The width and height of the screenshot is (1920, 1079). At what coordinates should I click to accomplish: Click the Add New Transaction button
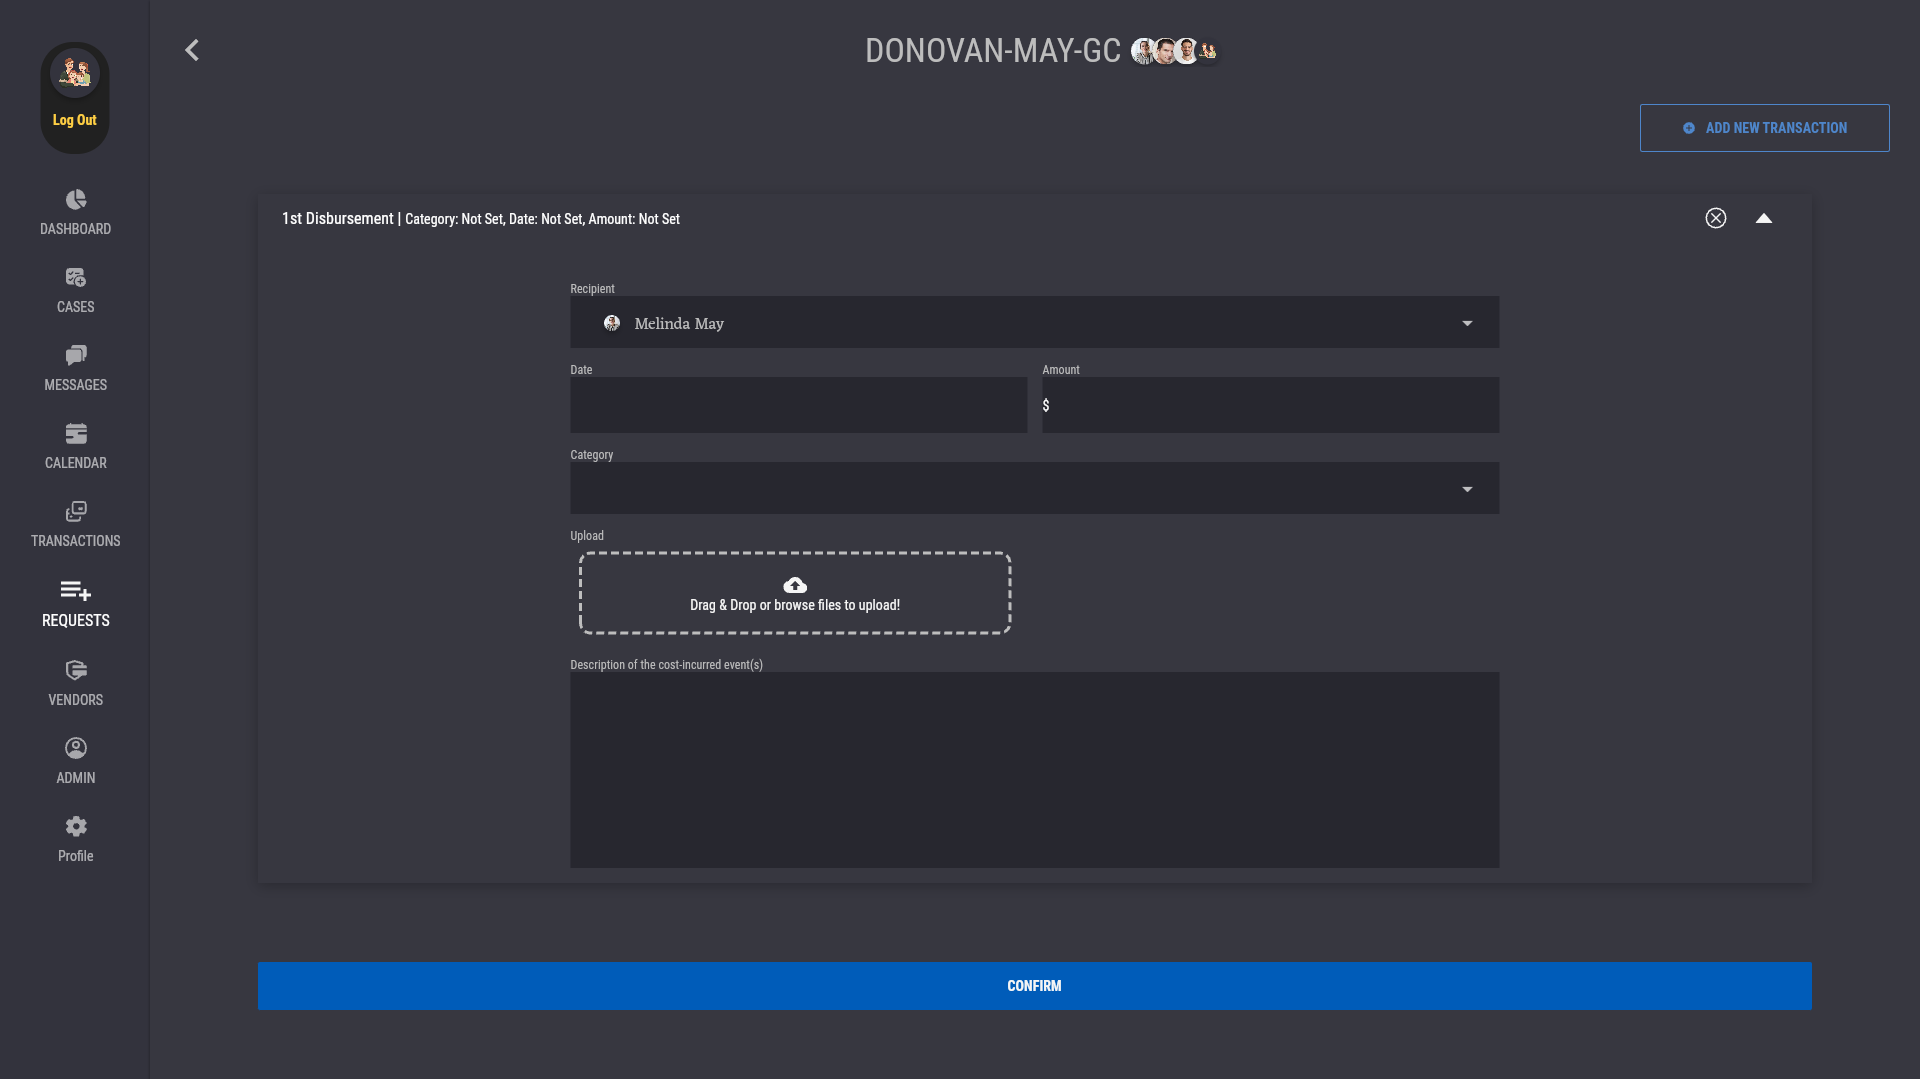[1764, 128]
